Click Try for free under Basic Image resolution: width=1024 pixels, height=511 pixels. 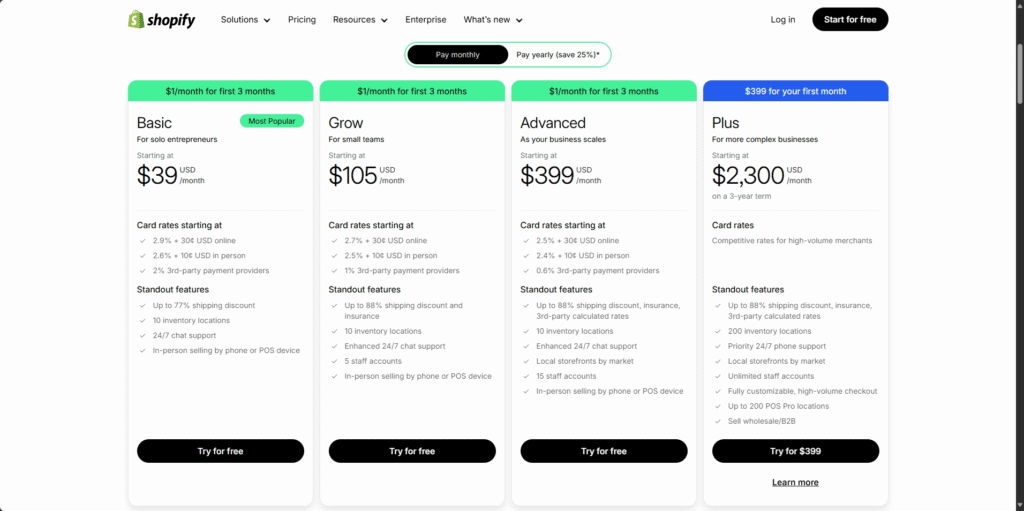point(220,451)
